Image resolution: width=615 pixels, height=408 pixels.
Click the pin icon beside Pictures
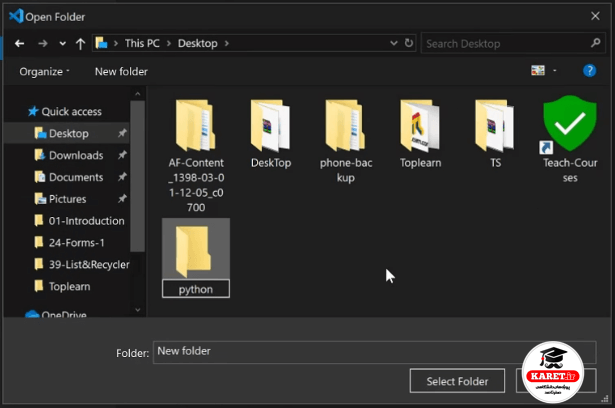tap(122, 199)
